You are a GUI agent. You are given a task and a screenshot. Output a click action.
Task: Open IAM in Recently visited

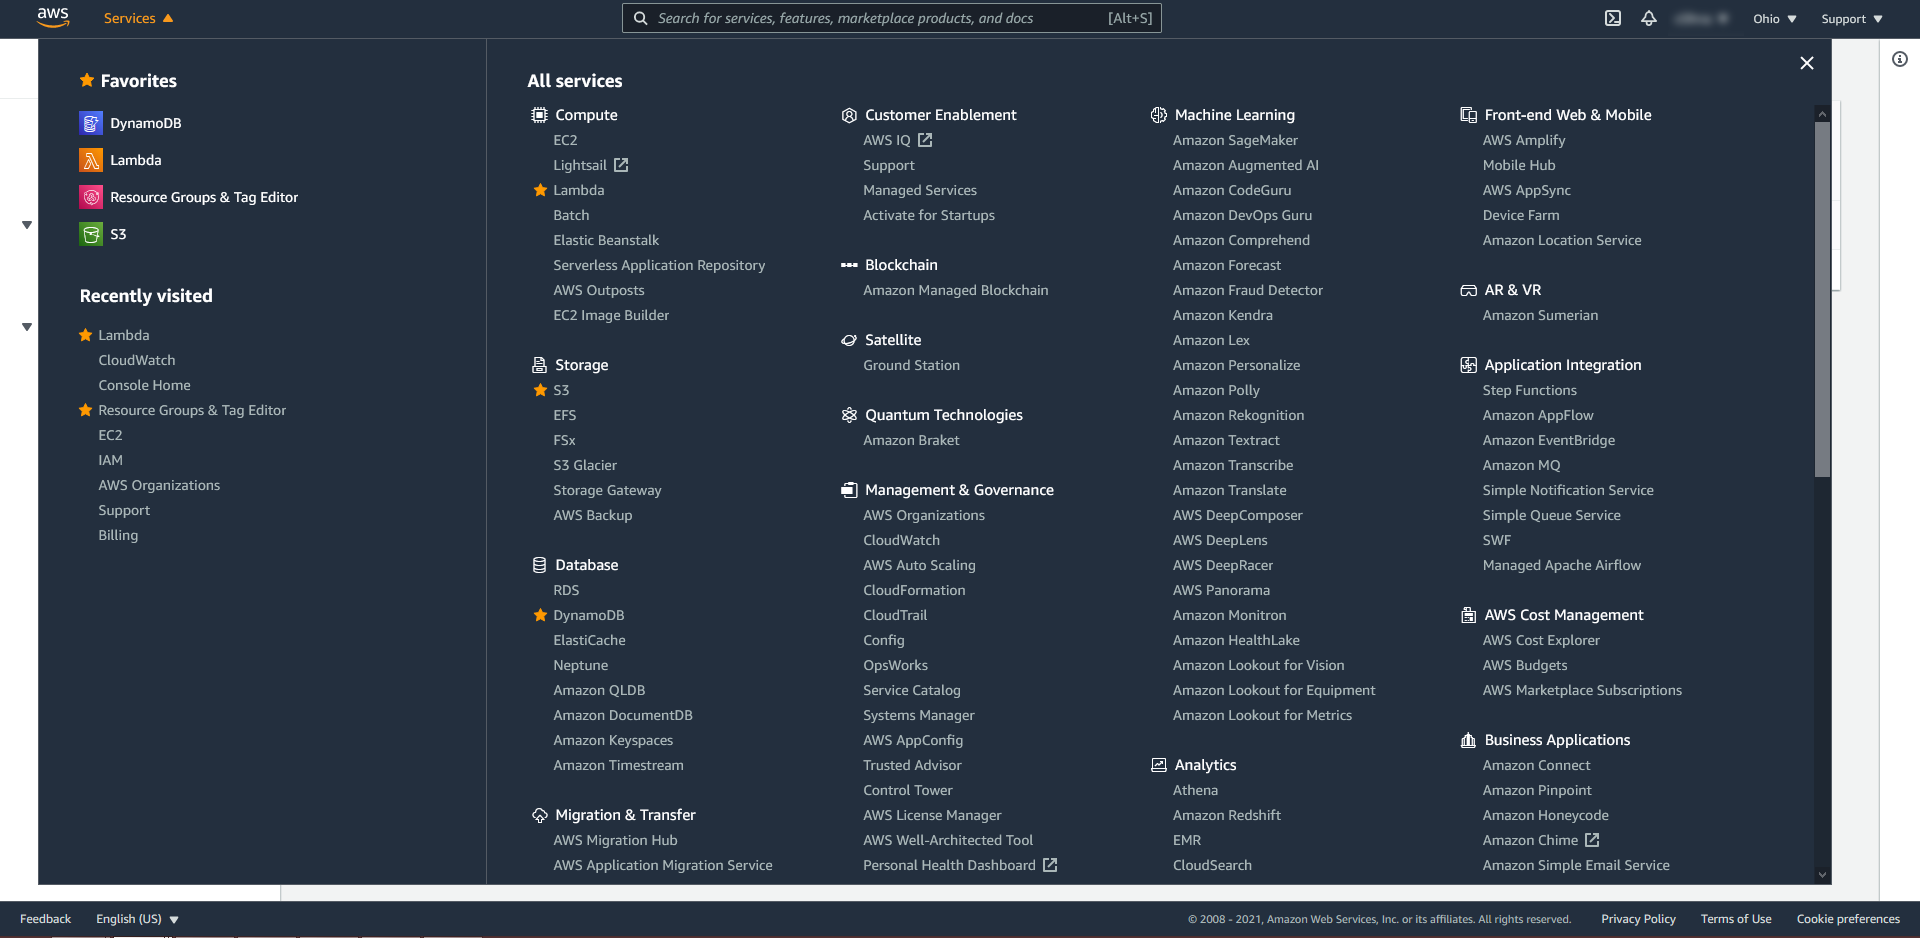tap(110, 460)
